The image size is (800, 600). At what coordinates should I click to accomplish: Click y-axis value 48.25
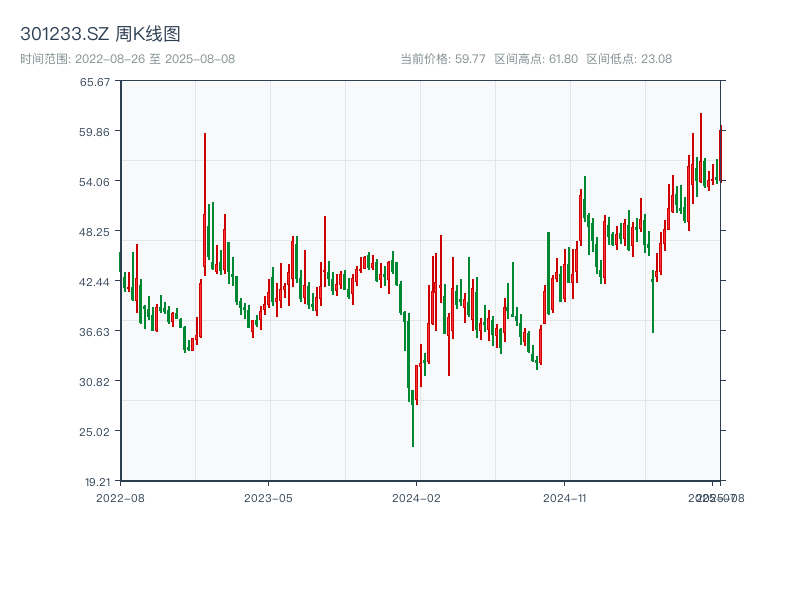[x=94, y=232]
